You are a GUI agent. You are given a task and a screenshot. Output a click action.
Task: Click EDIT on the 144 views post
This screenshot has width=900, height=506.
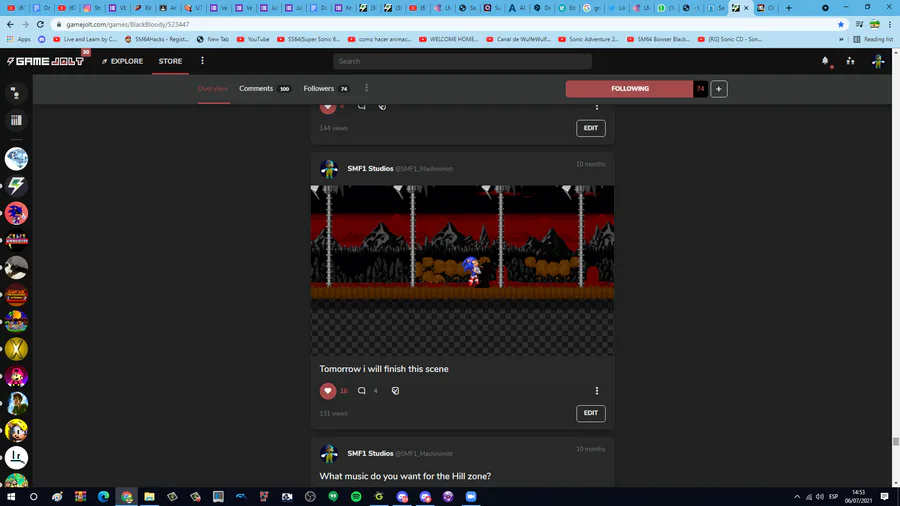(591, 128)
